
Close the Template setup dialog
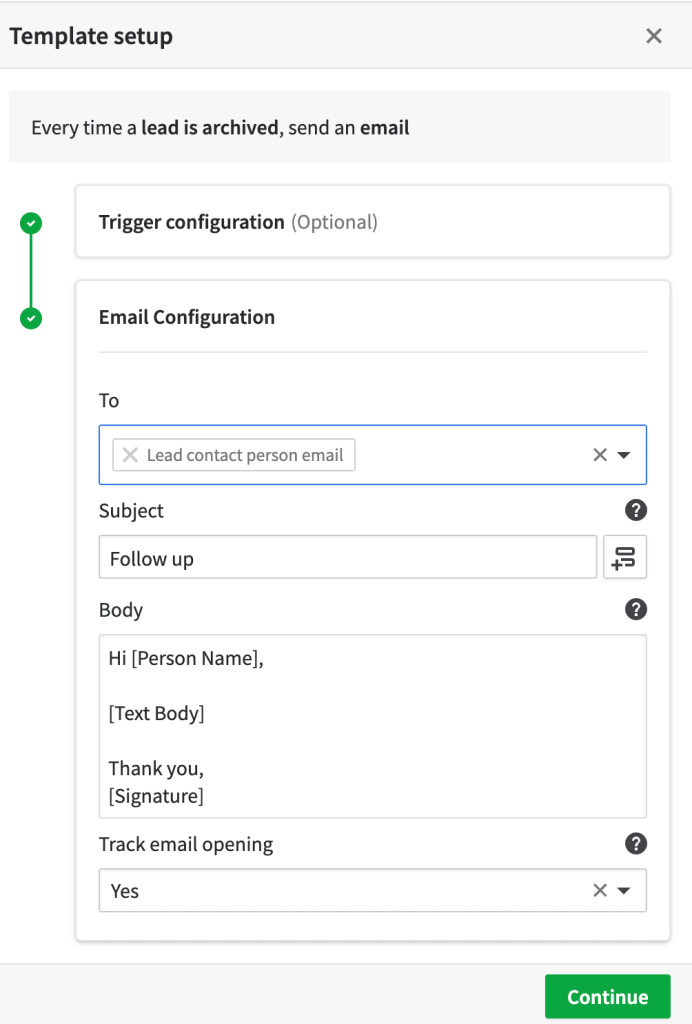pyautogui.click(x=654, y=35)
